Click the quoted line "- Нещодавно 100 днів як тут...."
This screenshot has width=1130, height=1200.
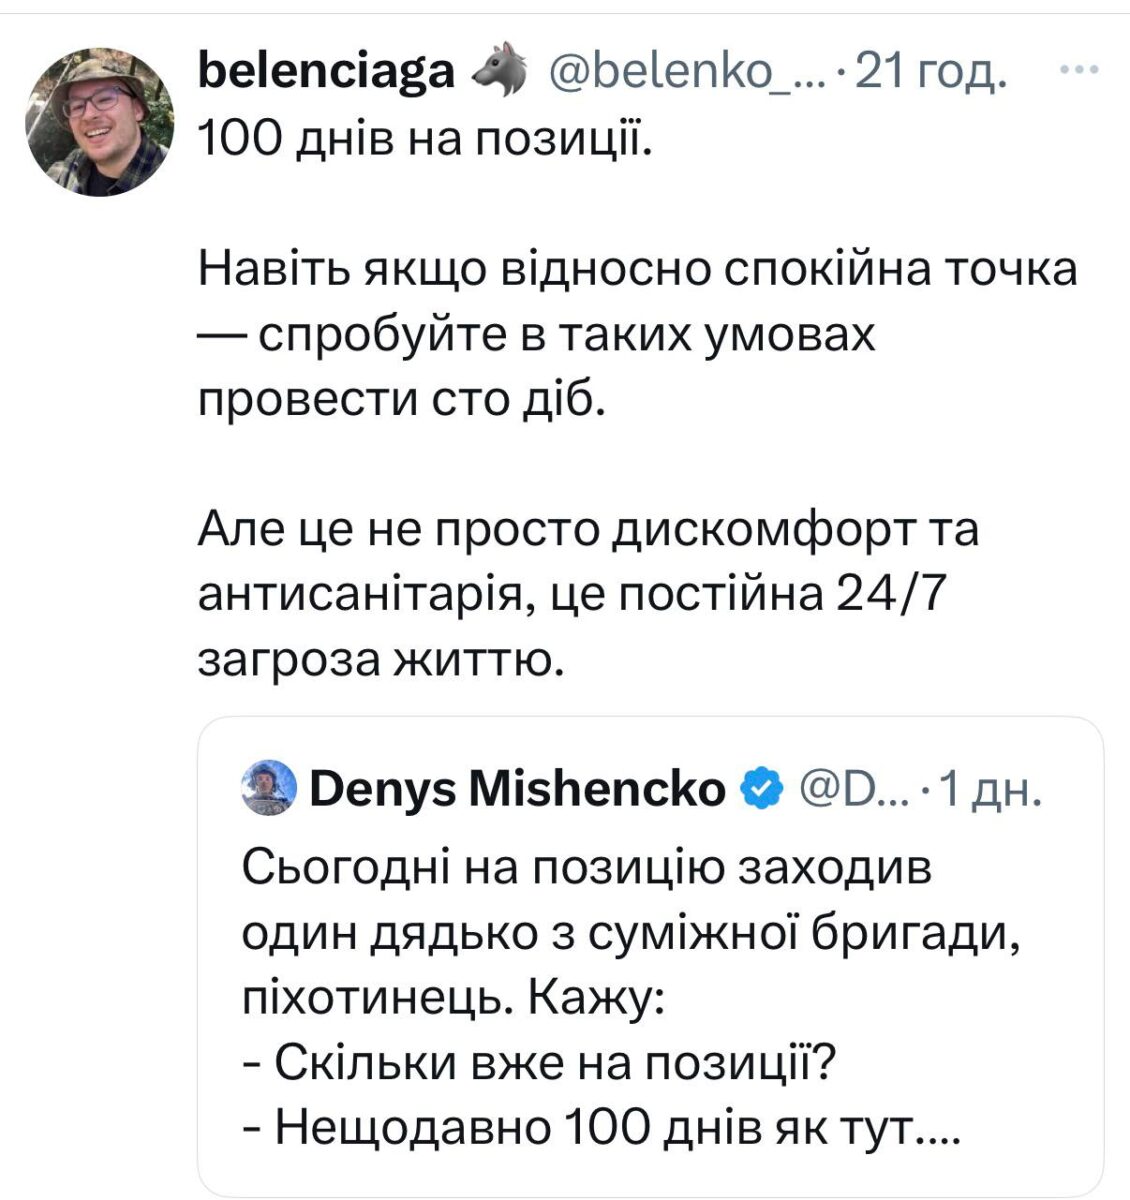coord(600,1128)
